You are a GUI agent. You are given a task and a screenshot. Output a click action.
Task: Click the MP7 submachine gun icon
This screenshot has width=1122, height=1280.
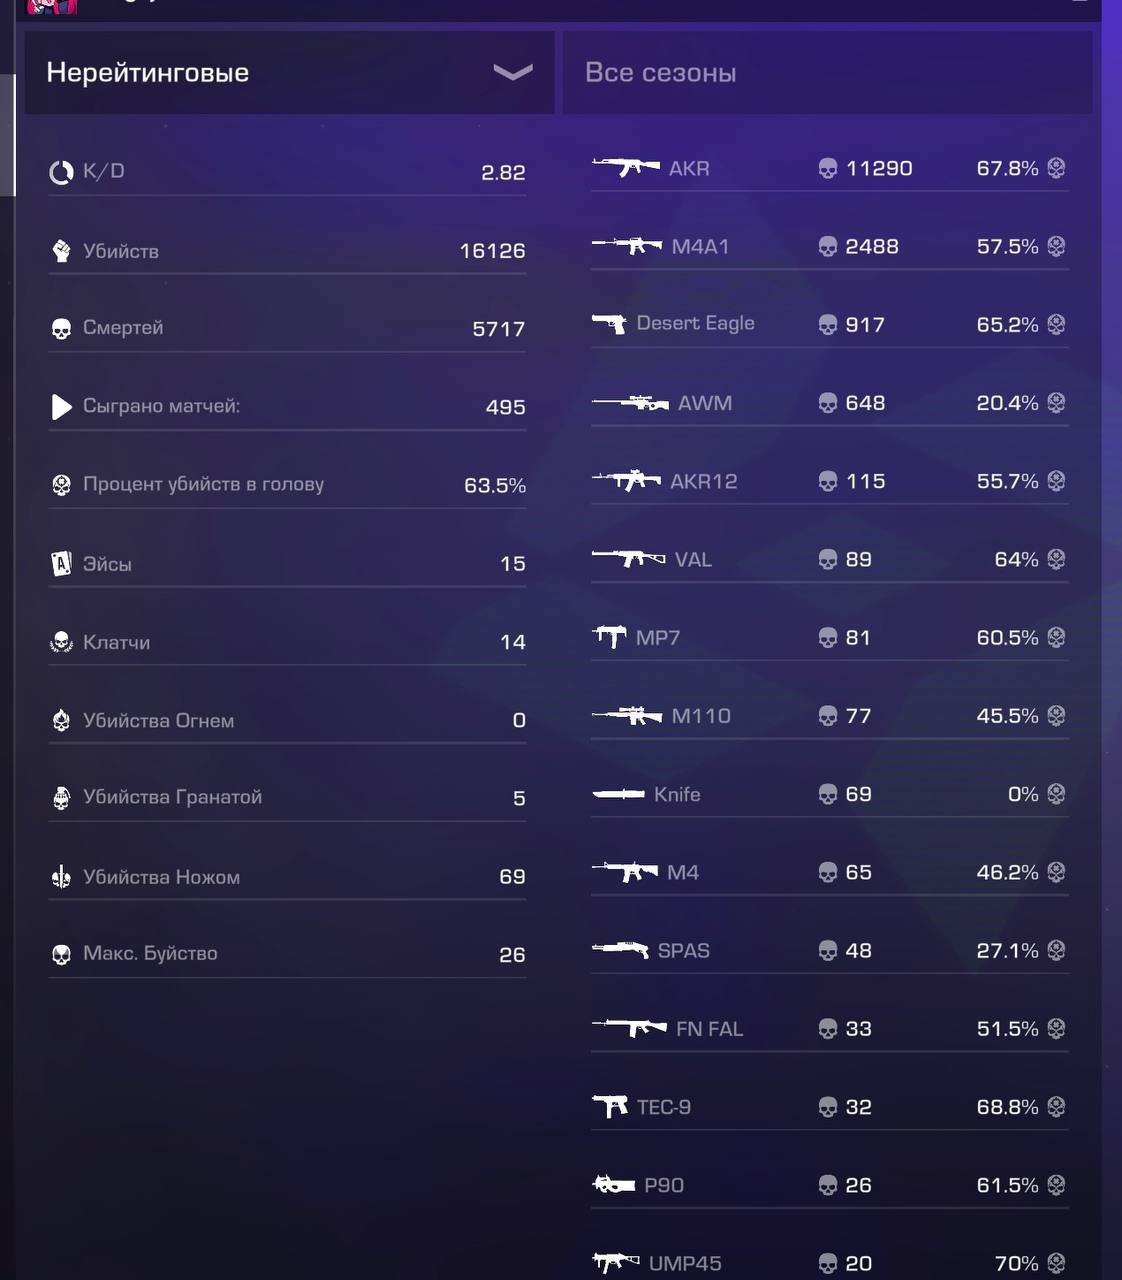[609, 637]
